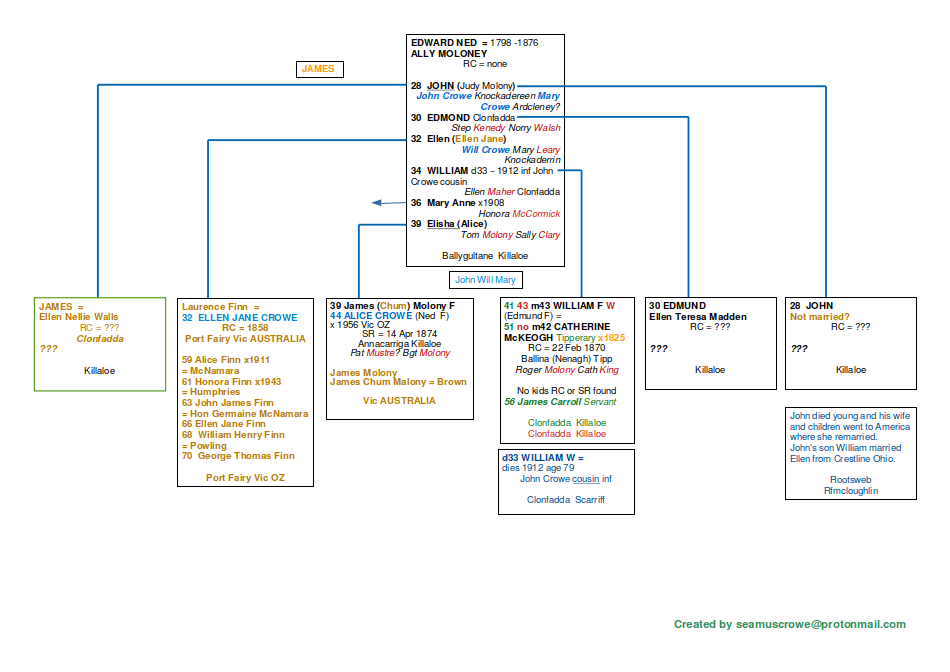Click the Rootsweb source text in note
950x672 pixels.
tap(851, 479)
